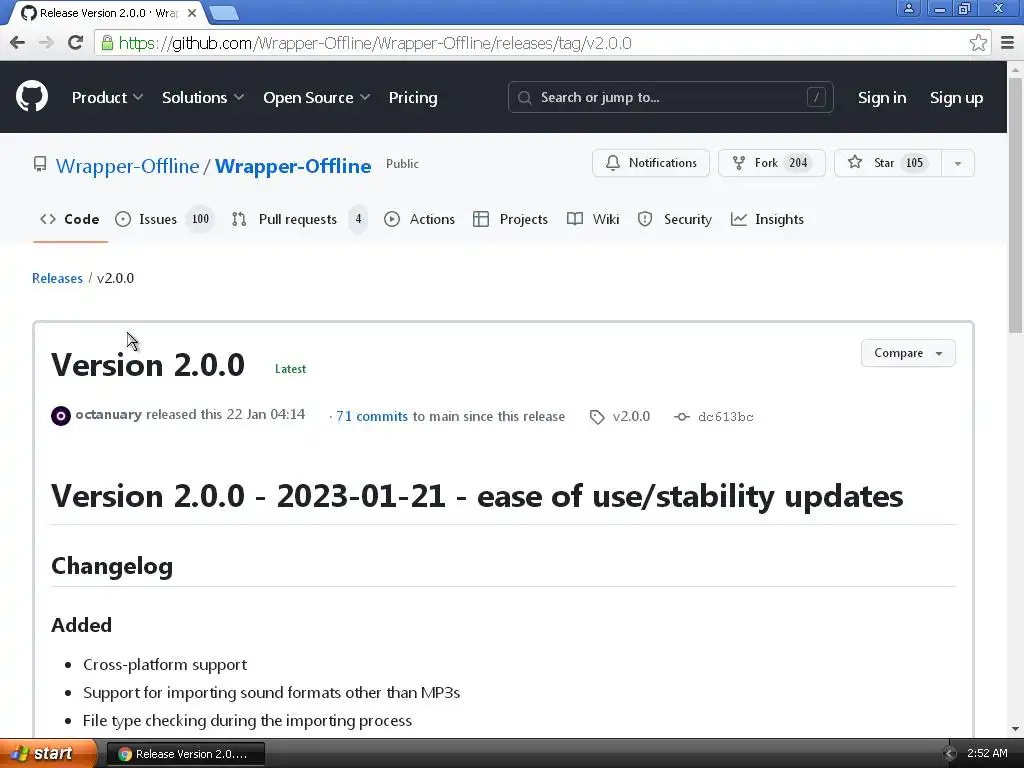Expand the Solutions menu
The image size is (1024, 768).
click(202, 97)
